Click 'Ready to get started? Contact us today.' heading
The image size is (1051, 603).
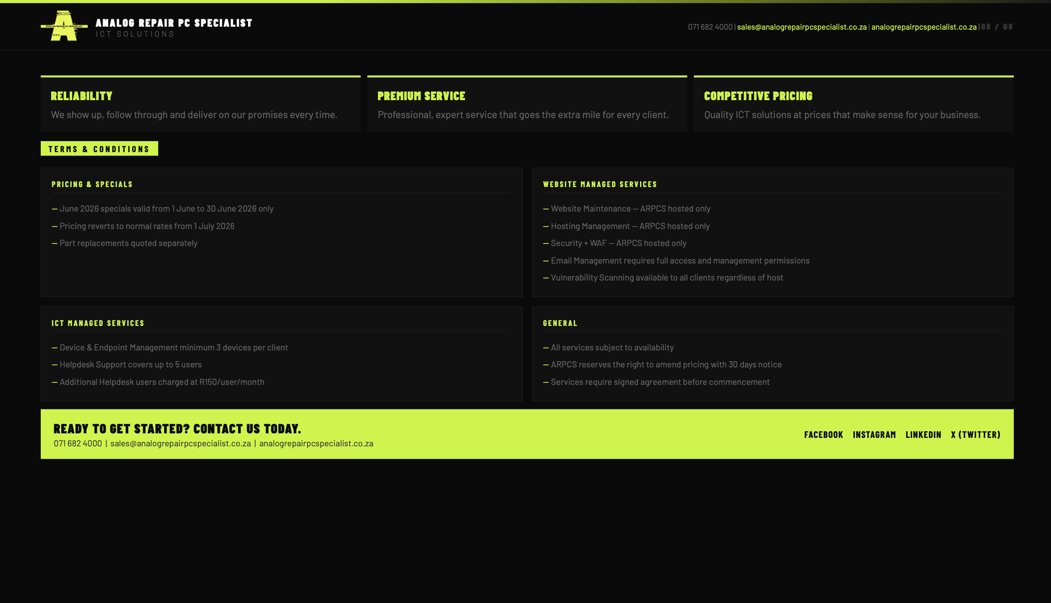(x=177, y=429)
